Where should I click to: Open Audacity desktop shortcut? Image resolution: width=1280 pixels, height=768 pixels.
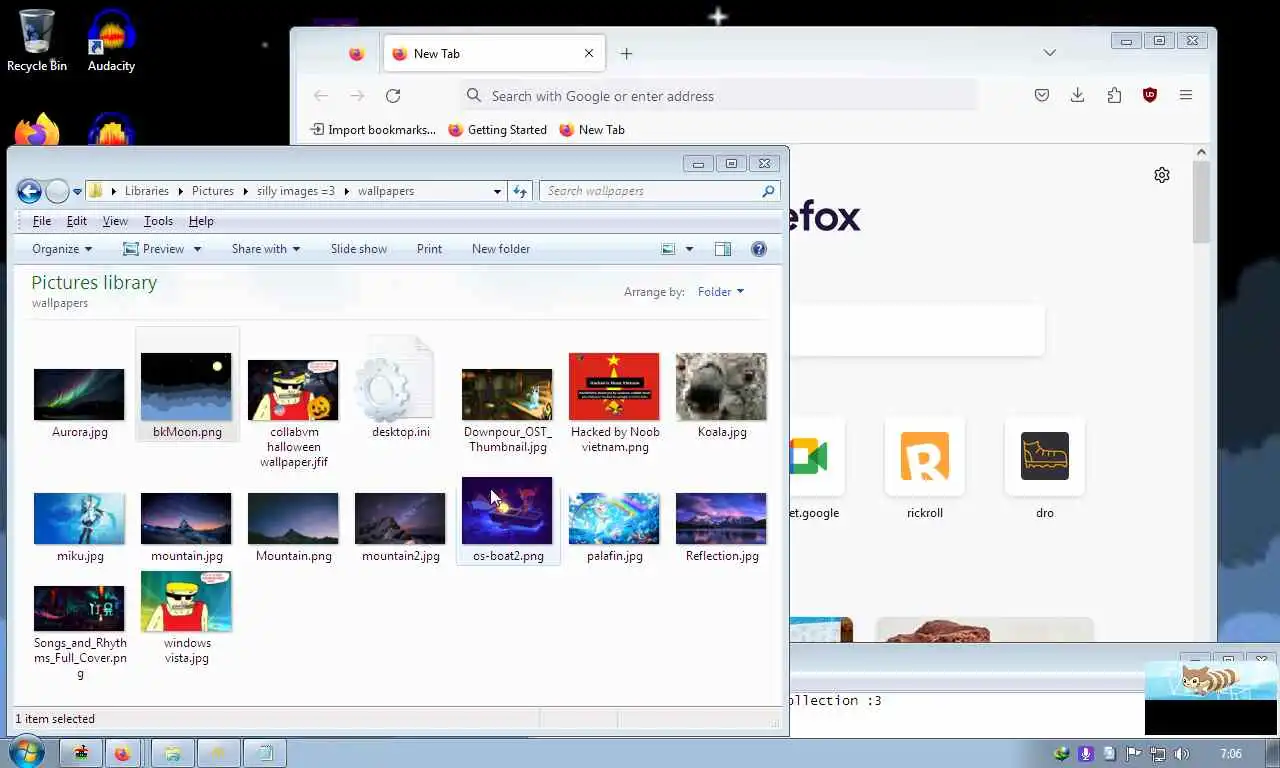[x=111, y=40]
